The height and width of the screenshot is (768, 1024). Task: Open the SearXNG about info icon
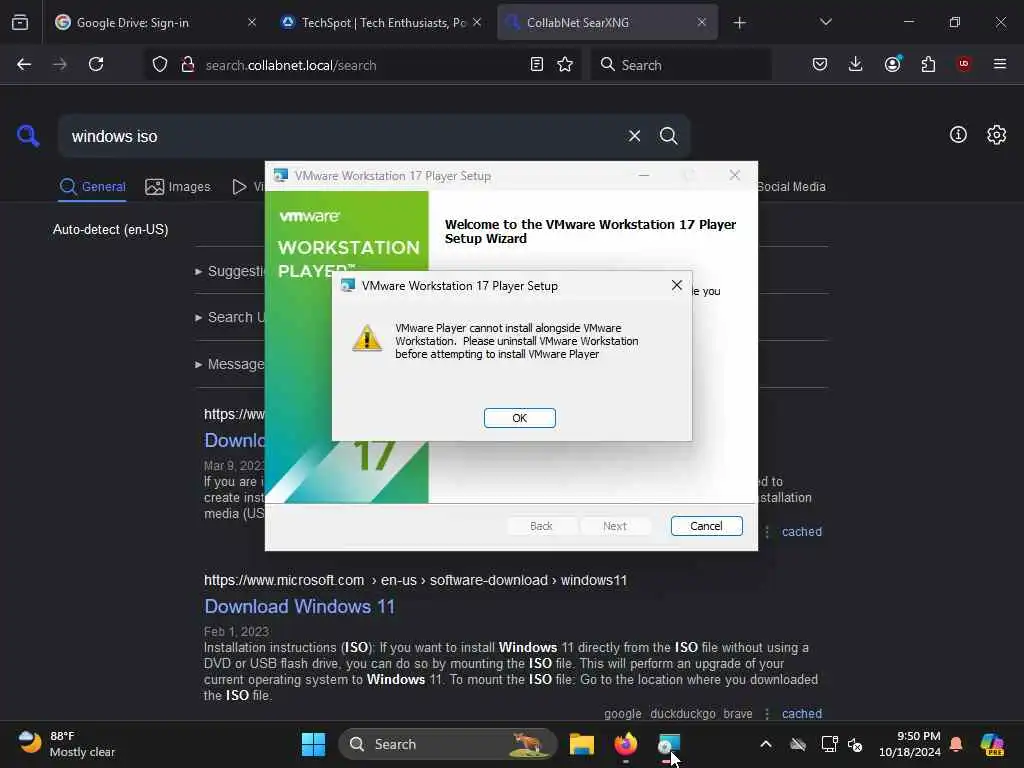tap(958, 135)
